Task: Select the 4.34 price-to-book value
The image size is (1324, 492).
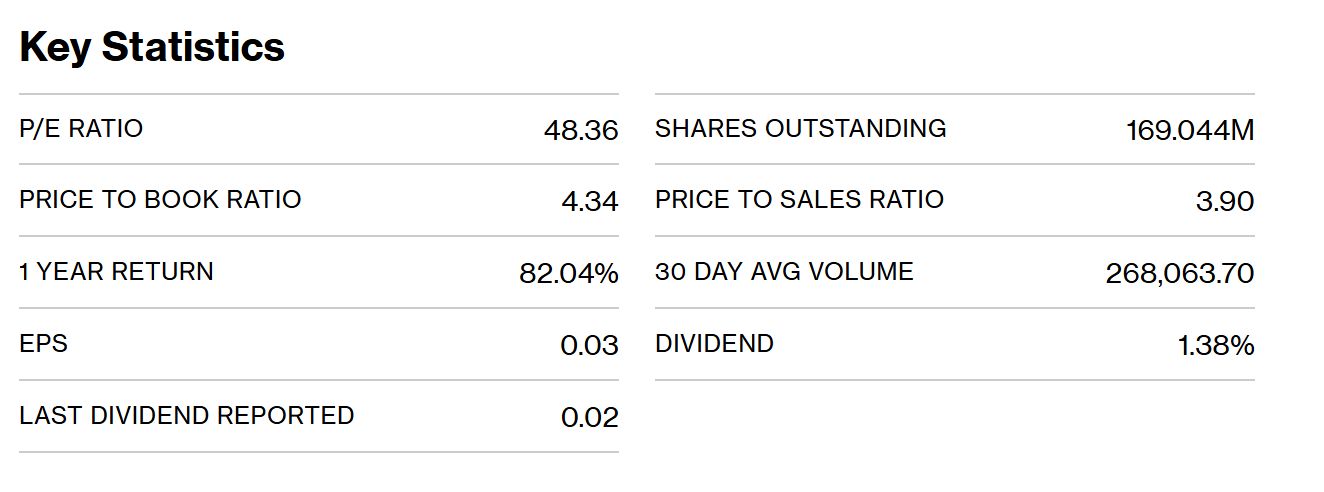Action: (590, 201)
